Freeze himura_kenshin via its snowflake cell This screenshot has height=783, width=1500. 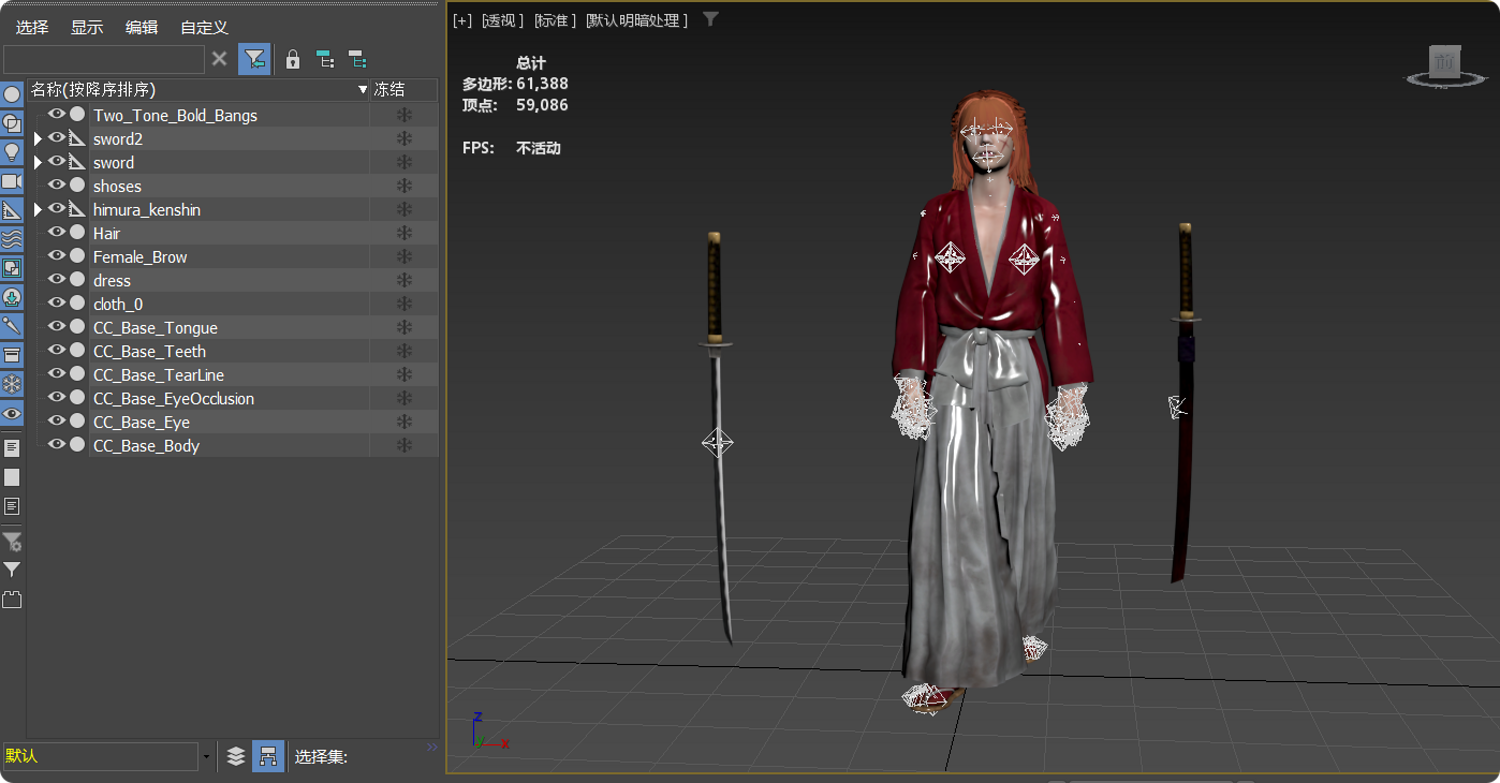point(404,210)
